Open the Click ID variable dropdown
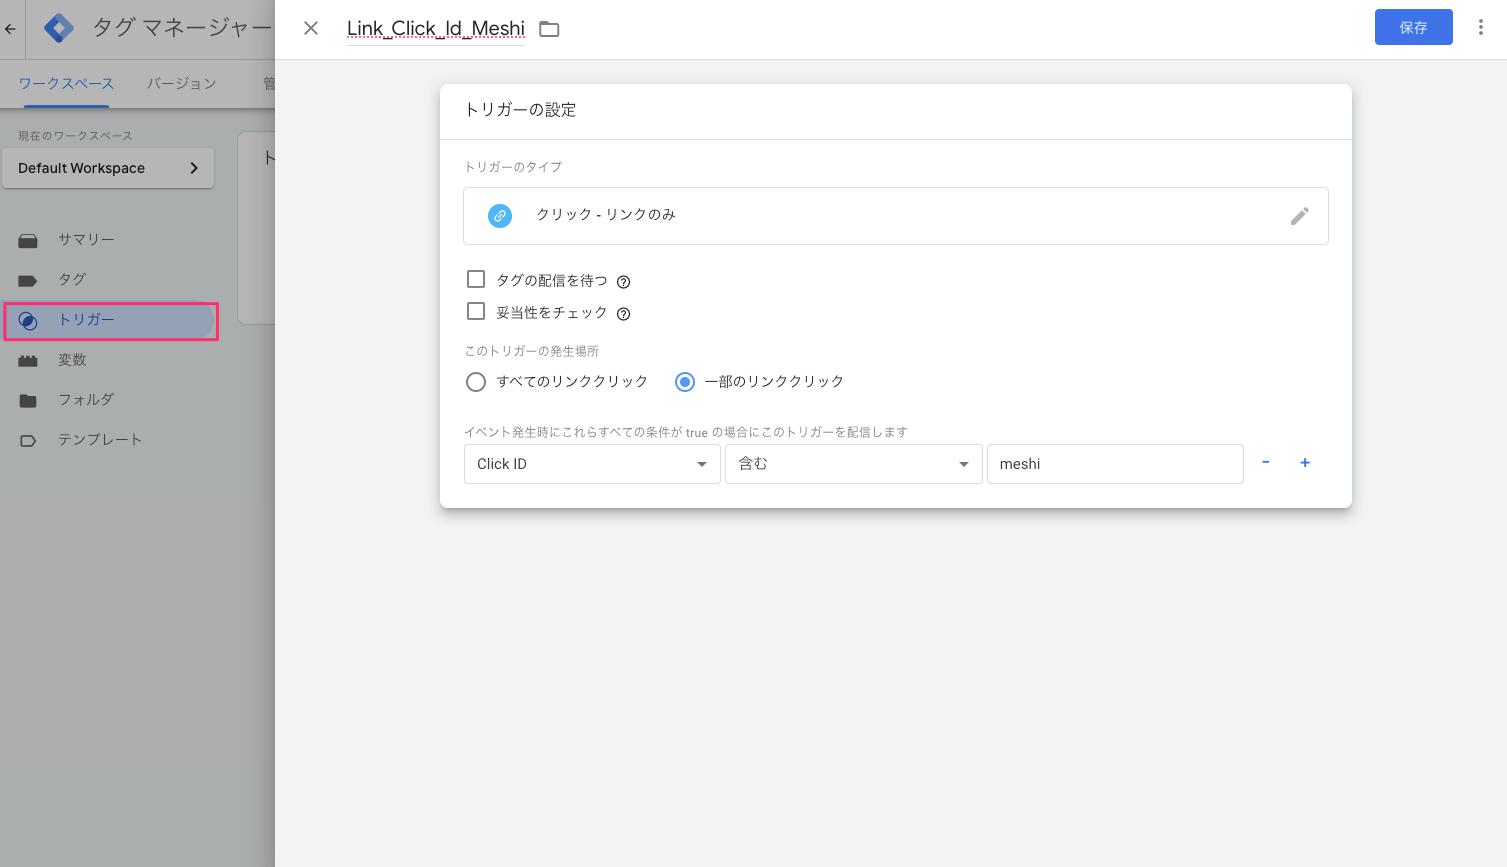The image size is (1507, 867). (591, 463)
